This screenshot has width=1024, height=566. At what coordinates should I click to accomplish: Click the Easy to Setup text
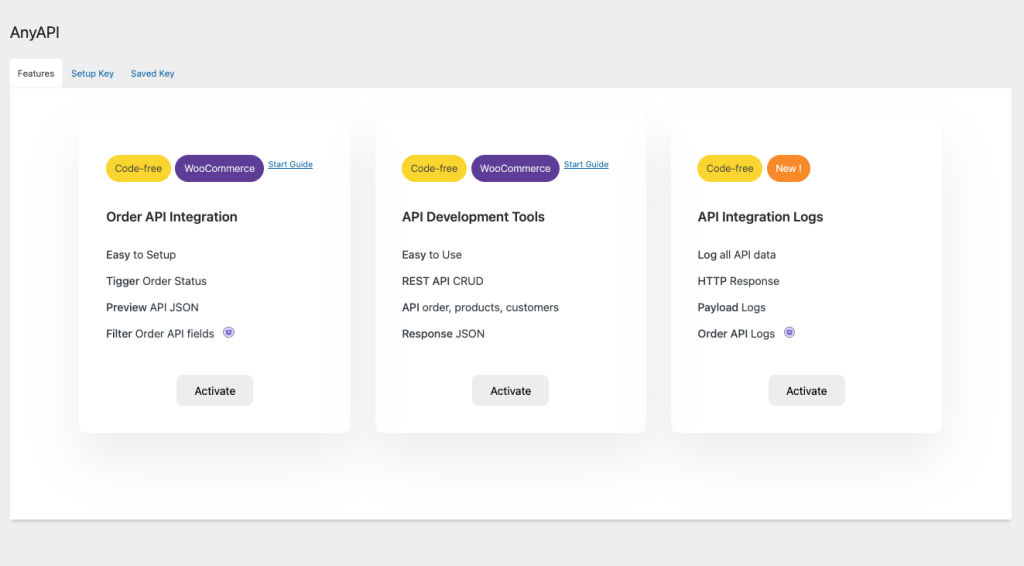141,255
